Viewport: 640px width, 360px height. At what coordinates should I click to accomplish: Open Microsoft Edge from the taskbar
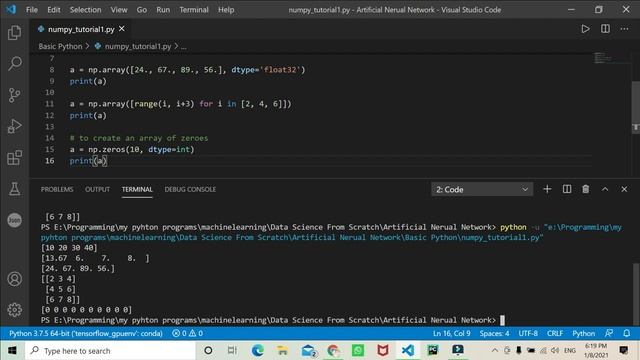(x=258, y=351)
